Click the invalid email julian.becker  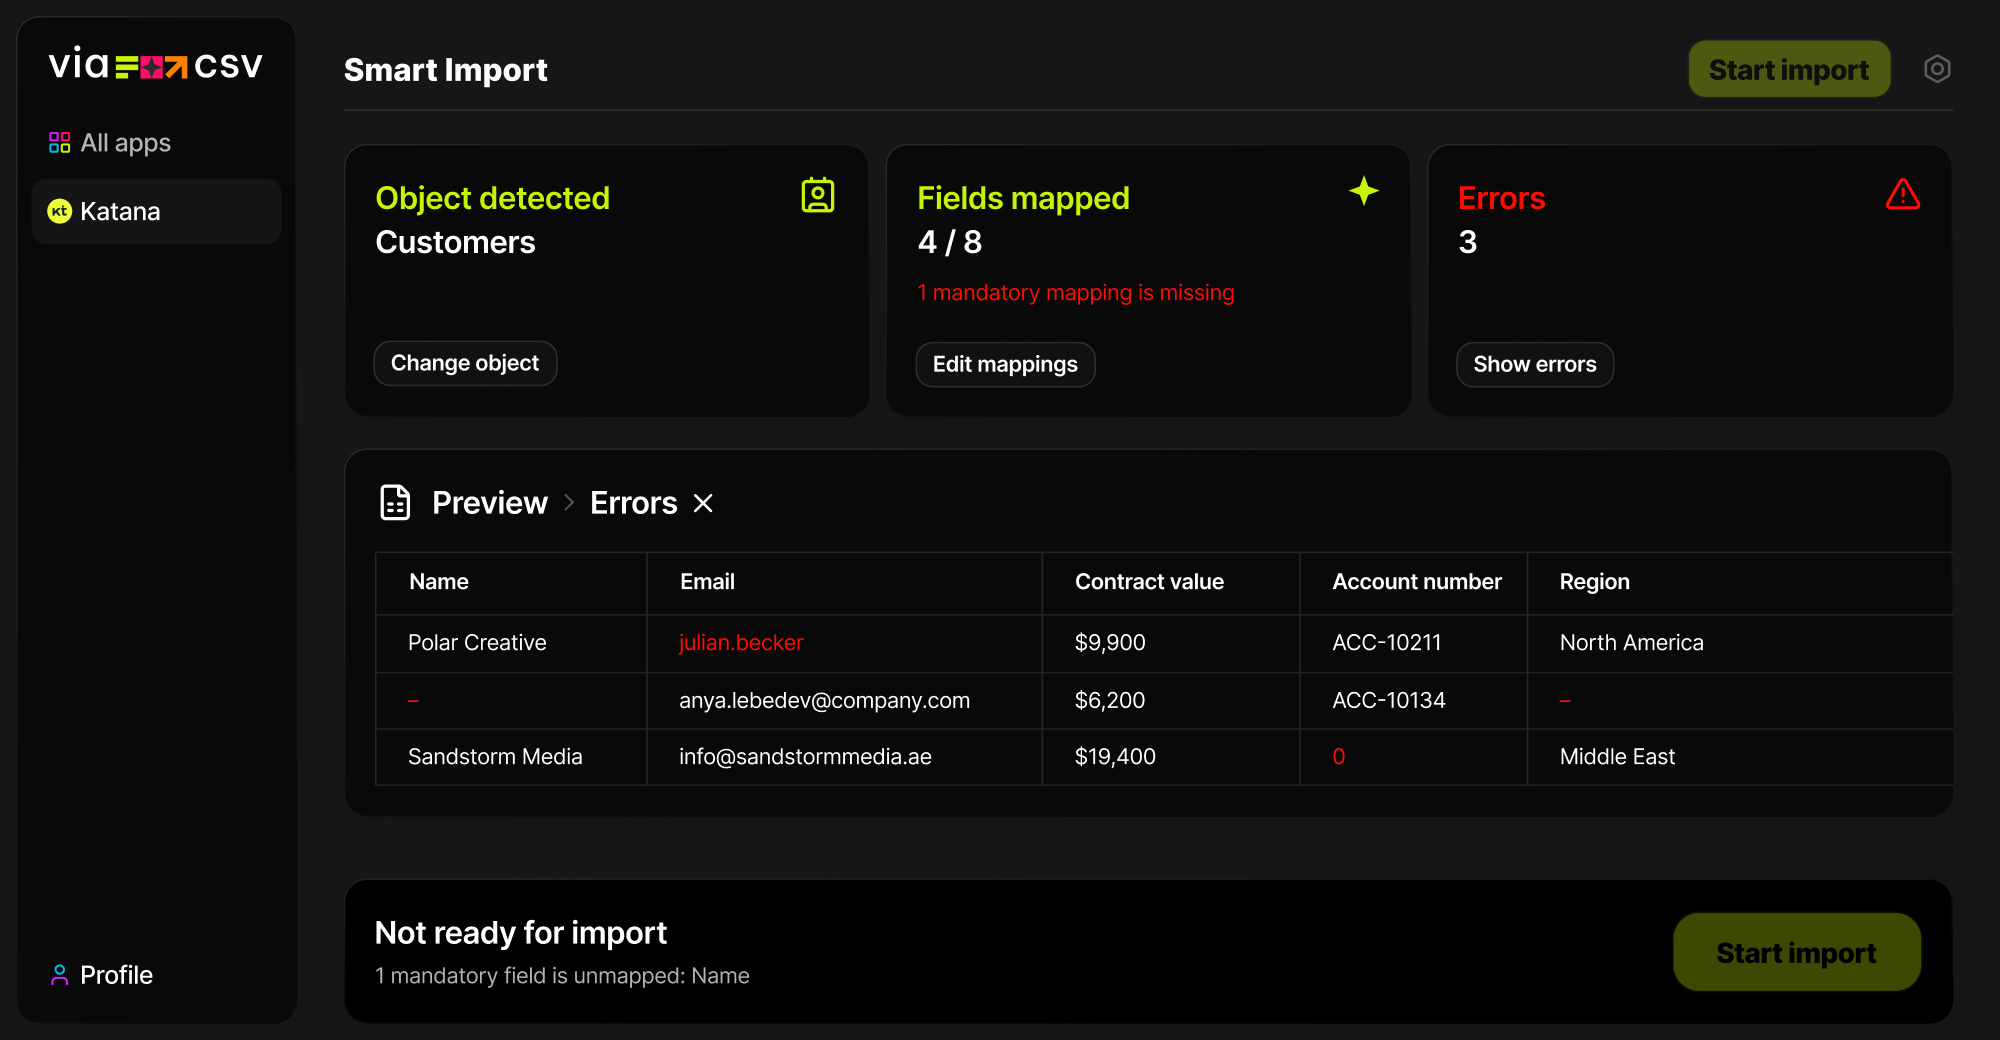point(741,643)
